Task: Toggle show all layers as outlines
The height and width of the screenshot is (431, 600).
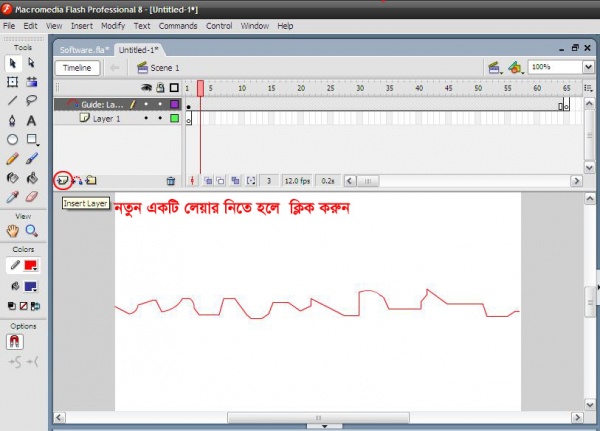Action: 174,88
